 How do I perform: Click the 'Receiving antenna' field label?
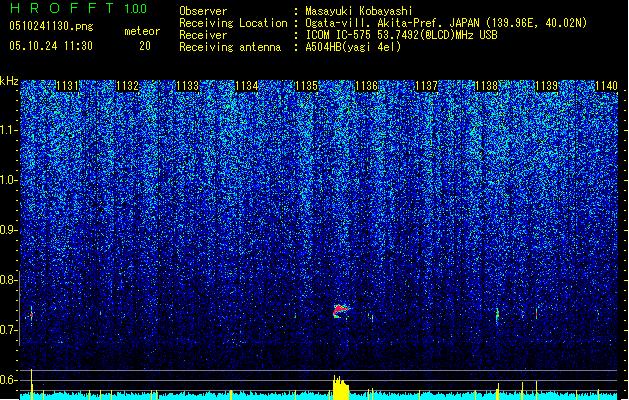coord(230,47)
